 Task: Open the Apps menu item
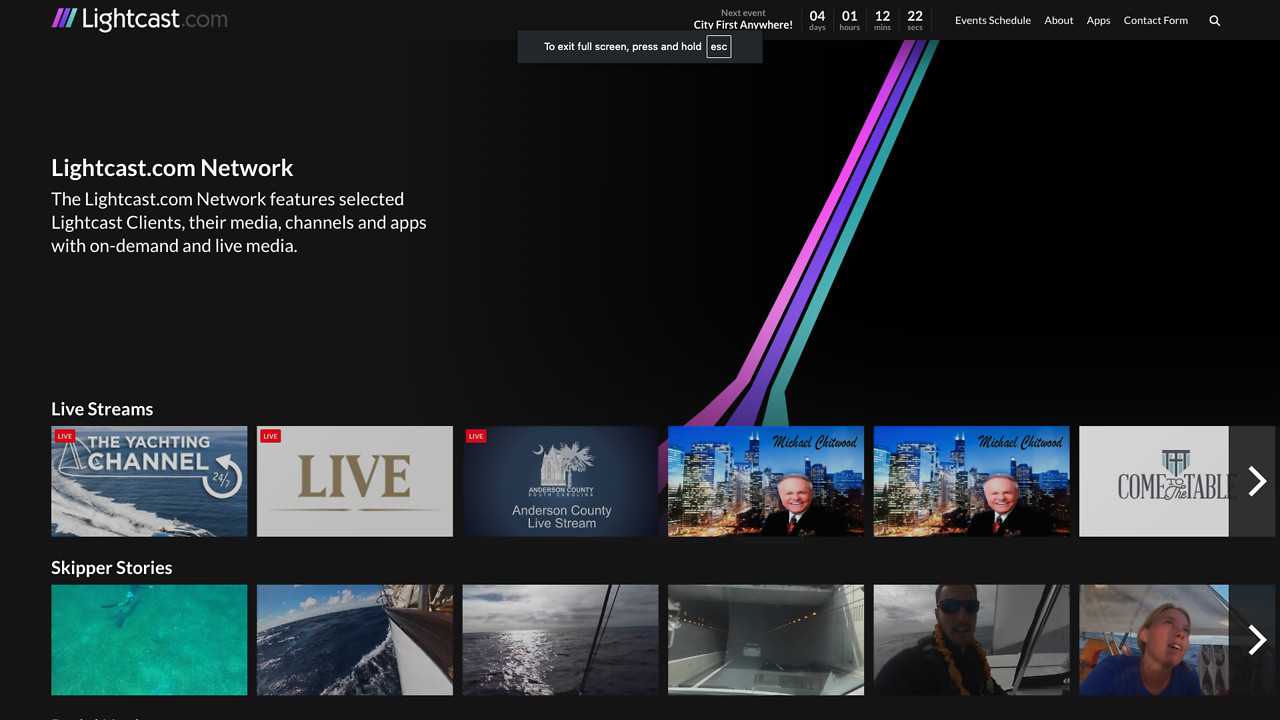tap(1098, 20)
